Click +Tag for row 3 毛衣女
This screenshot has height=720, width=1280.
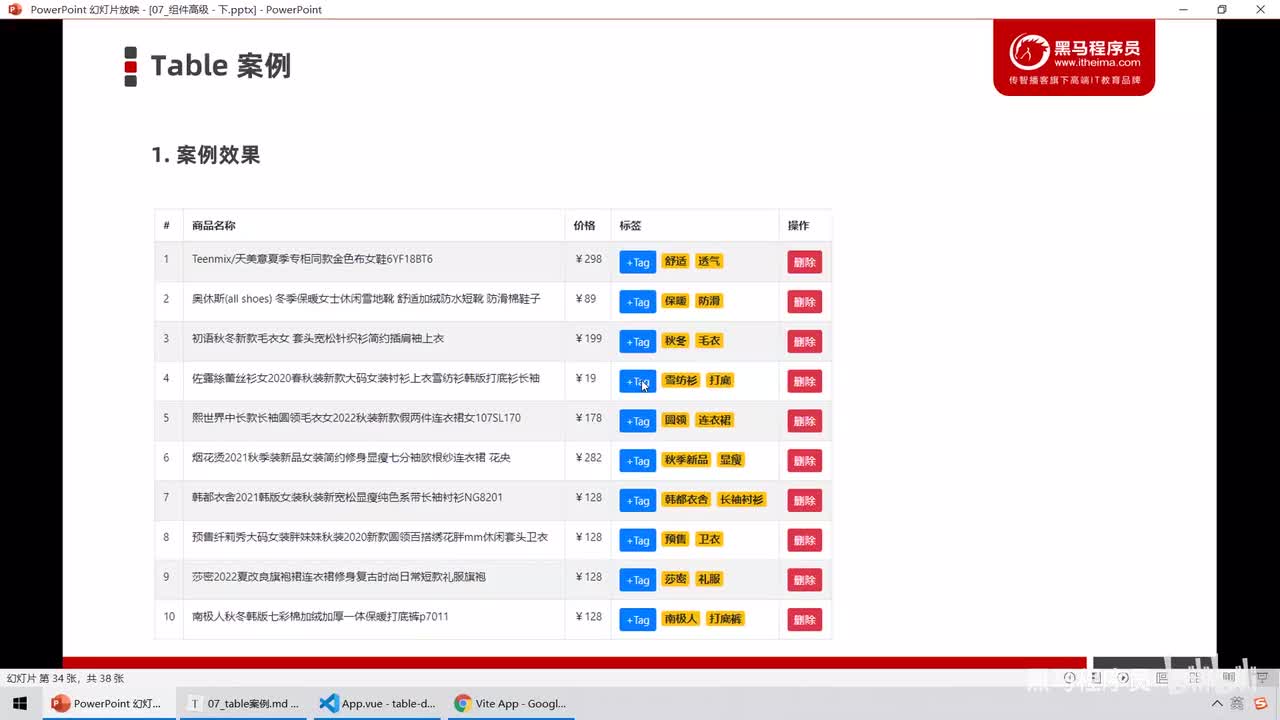pyautogui.click(x=637, y=342)
